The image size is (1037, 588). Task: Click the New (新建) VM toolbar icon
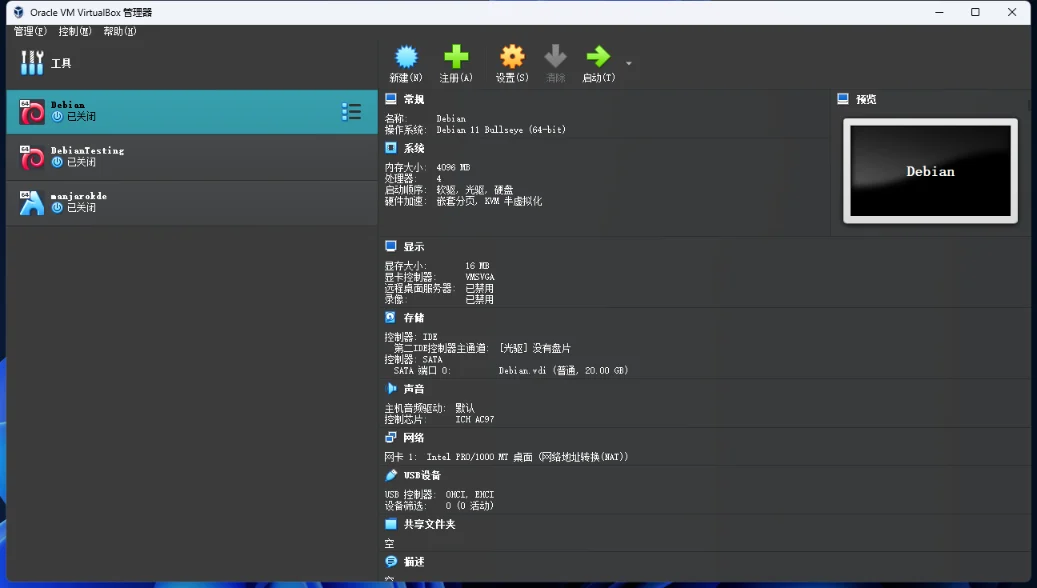click(406, 57)
